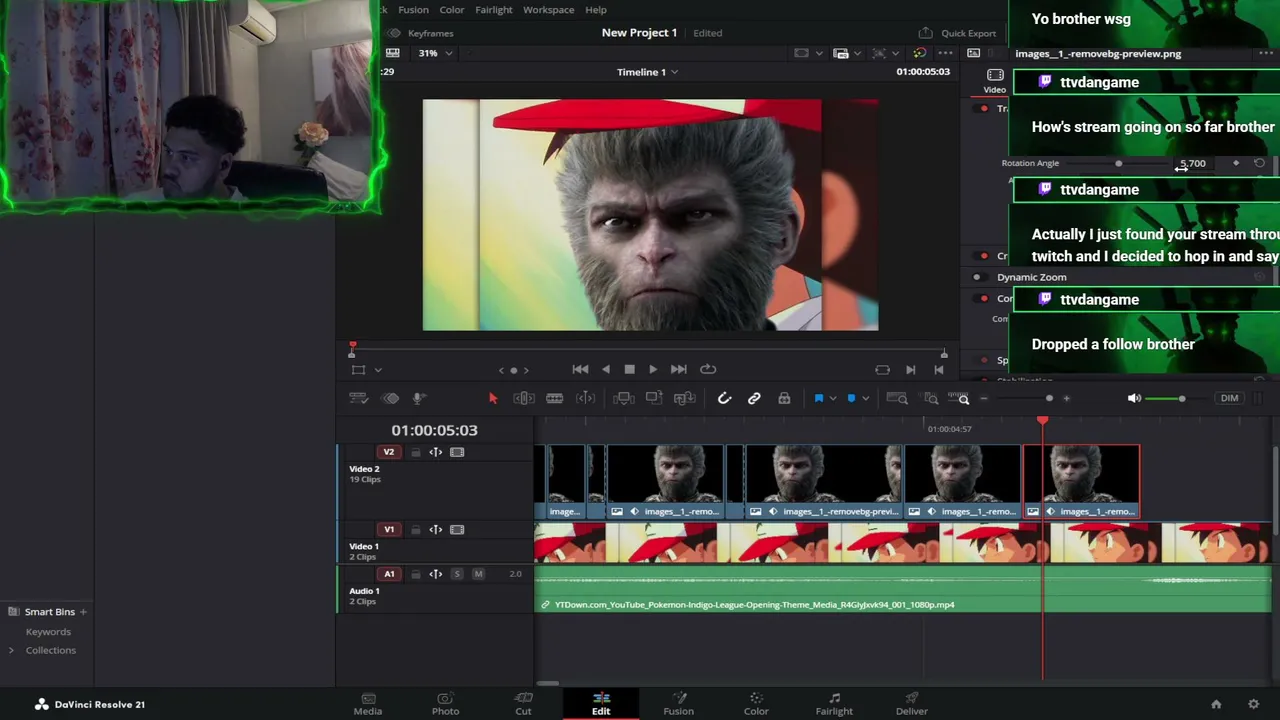The height and width of the screenshot is (720, 1280).
Task: Switch to the Color page
Action: (x=756, y=704)
